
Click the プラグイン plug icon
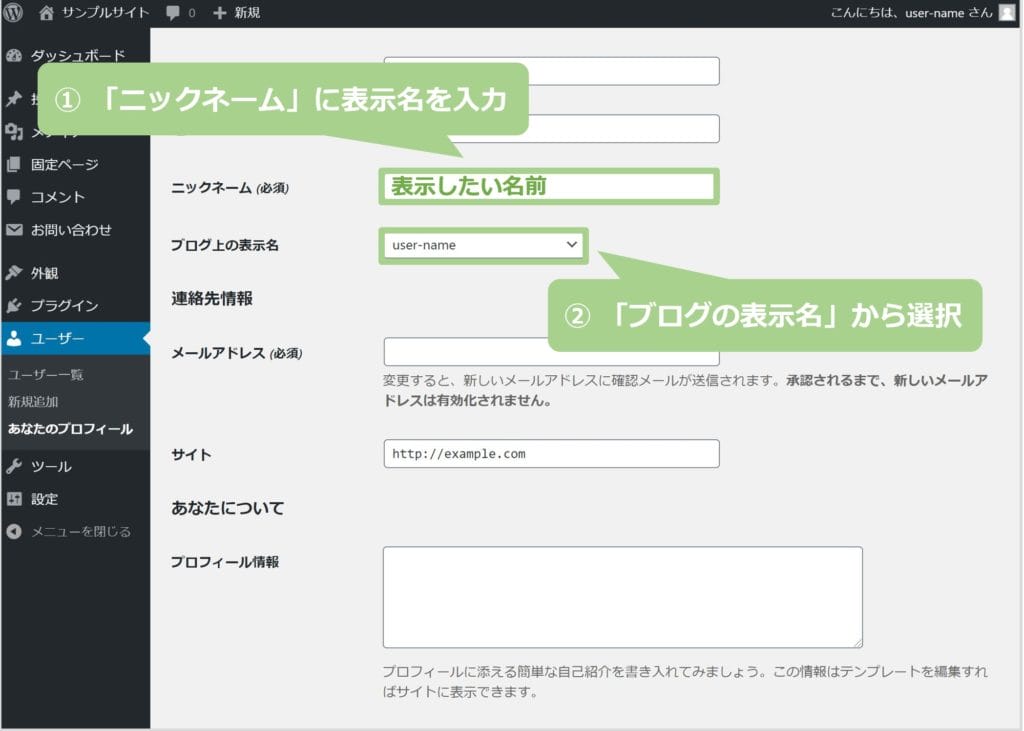14,306
